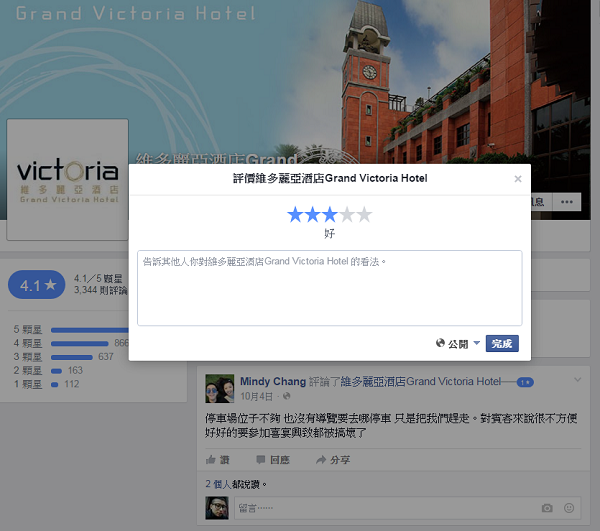Select the third star rating
The image size is (600, 531).
coord(329,214)
